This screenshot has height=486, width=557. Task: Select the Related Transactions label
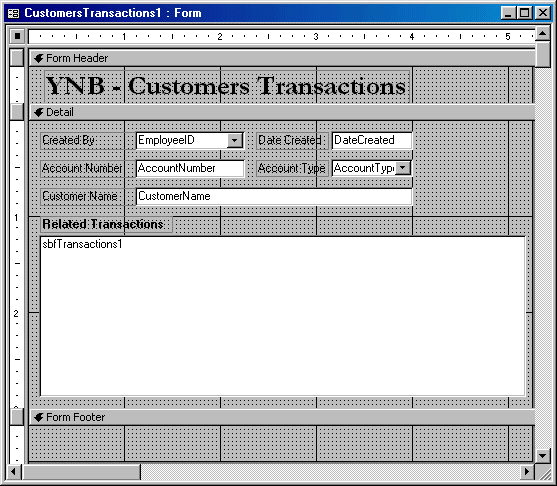pos(106,225)
